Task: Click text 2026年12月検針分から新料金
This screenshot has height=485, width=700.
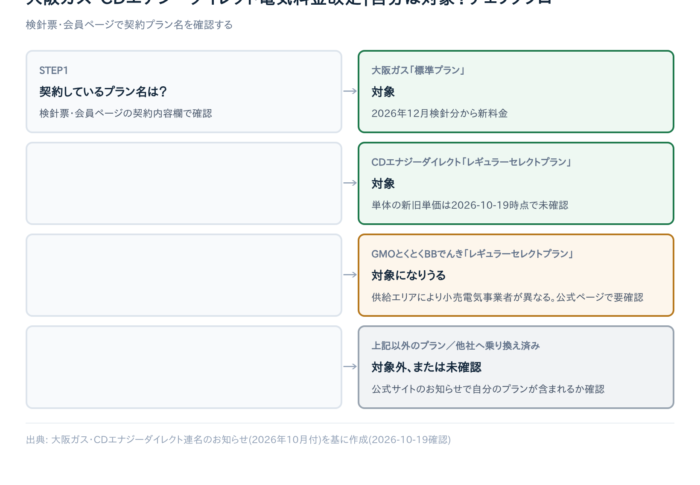Action: [439, 113]
